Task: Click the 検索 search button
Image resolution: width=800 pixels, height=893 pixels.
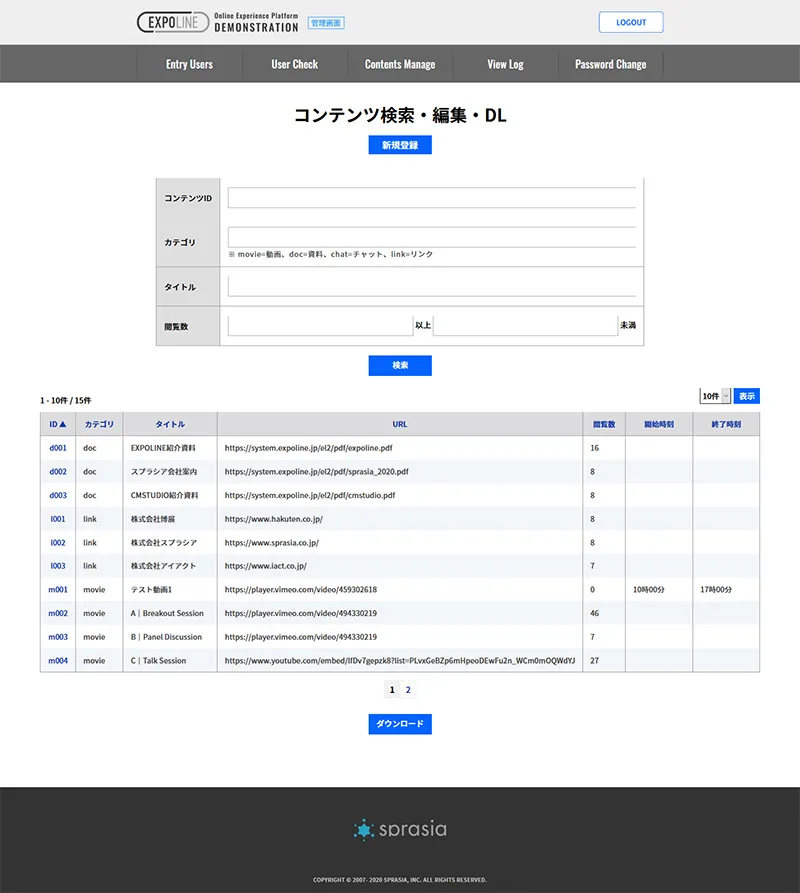Action: (400, 366)
